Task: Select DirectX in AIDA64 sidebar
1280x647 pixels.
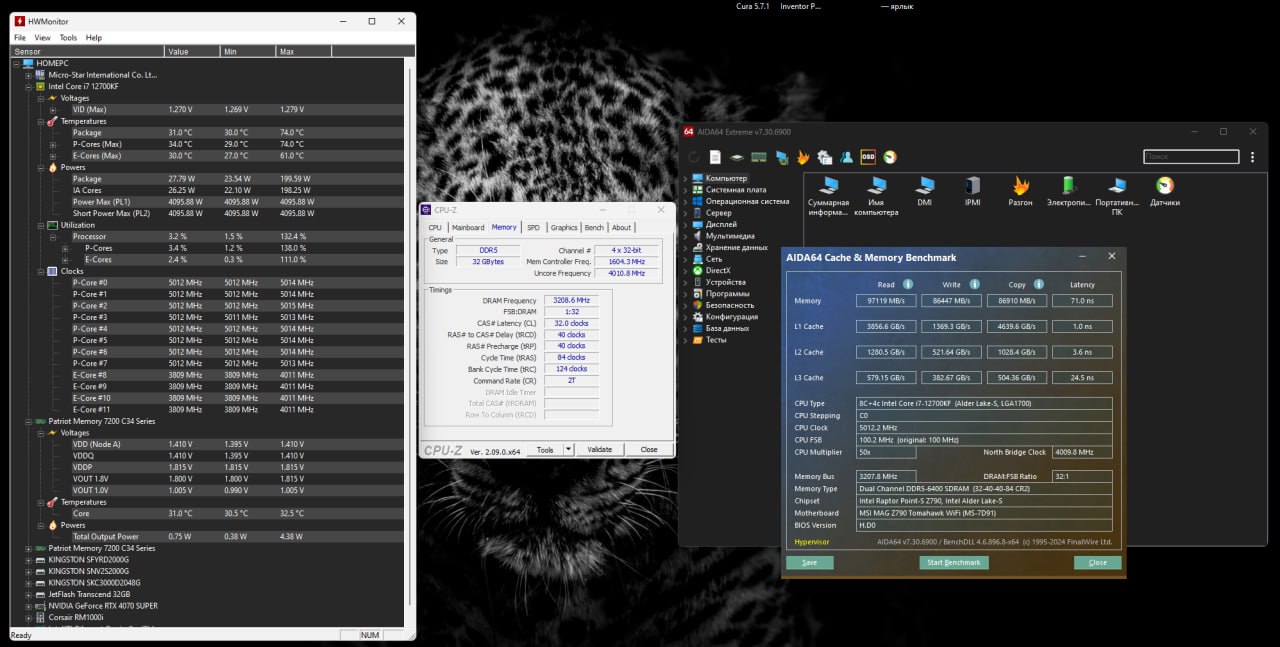Action: [x=718, y=270]
